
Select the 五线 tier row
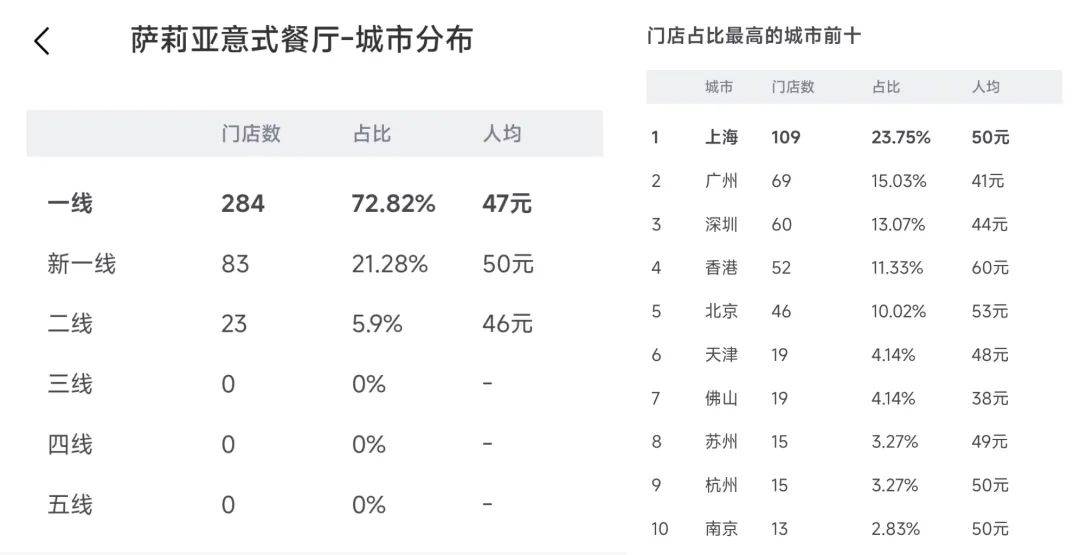70,504
